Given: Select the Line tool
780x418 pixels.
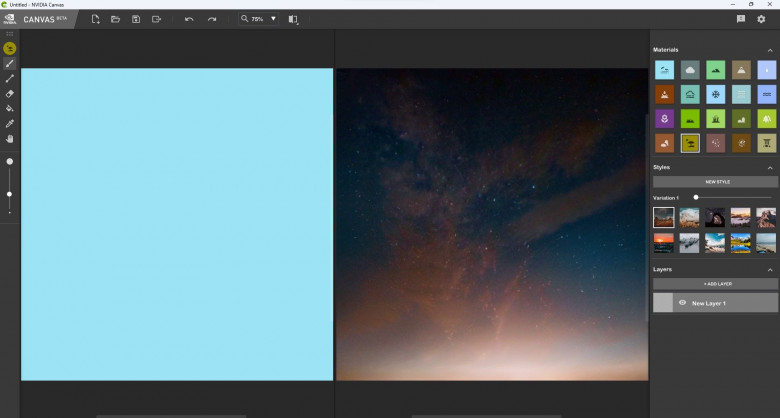Looking at the screenshot, I should coord(9,79).
